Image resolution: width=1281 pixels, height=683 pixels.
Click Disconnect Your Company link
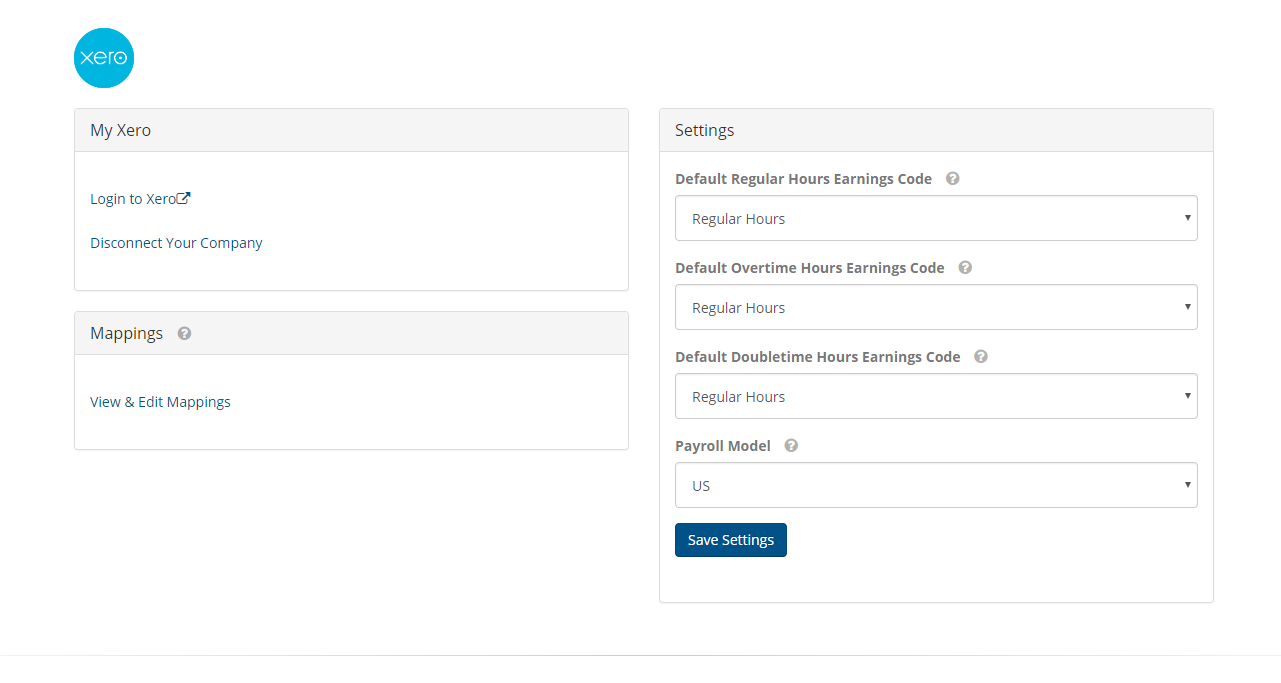(176, 243)
